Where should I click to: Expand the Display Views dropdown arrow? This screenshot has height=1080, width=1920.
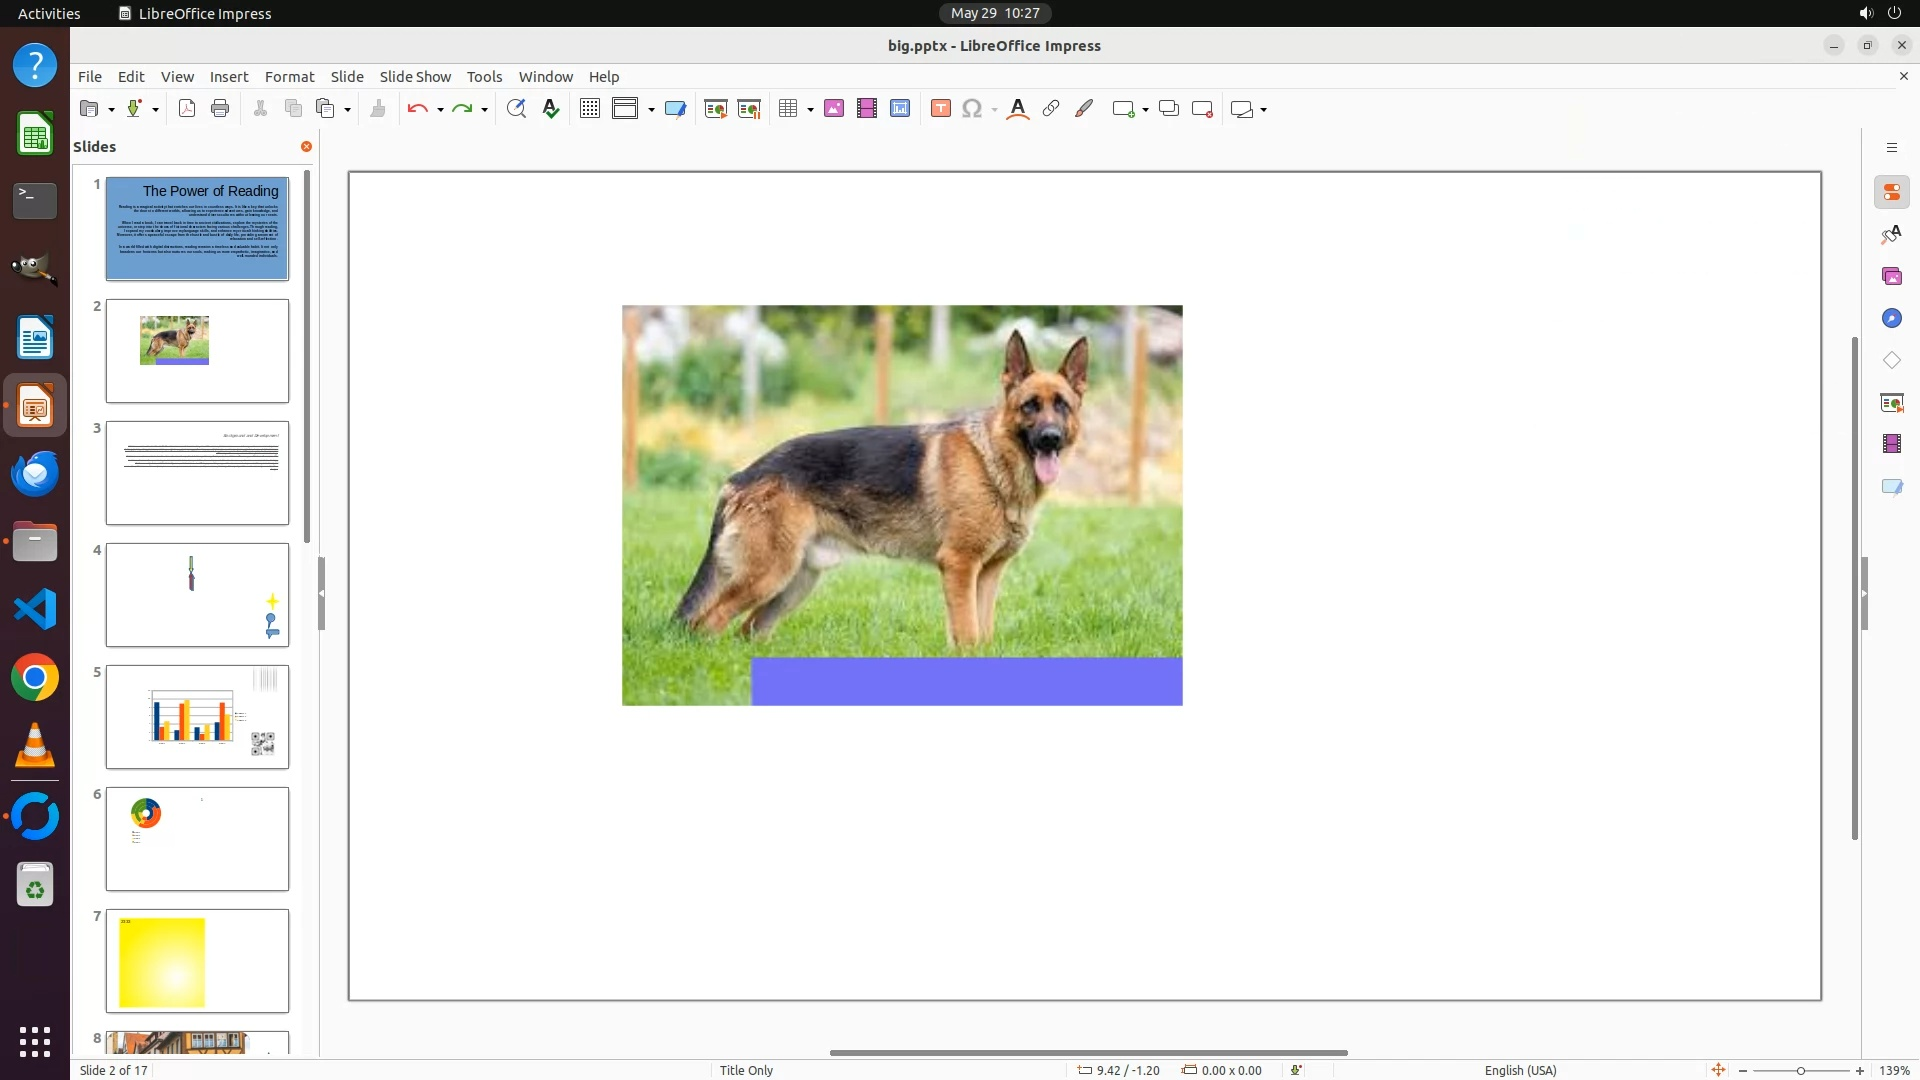click(651, 109)
